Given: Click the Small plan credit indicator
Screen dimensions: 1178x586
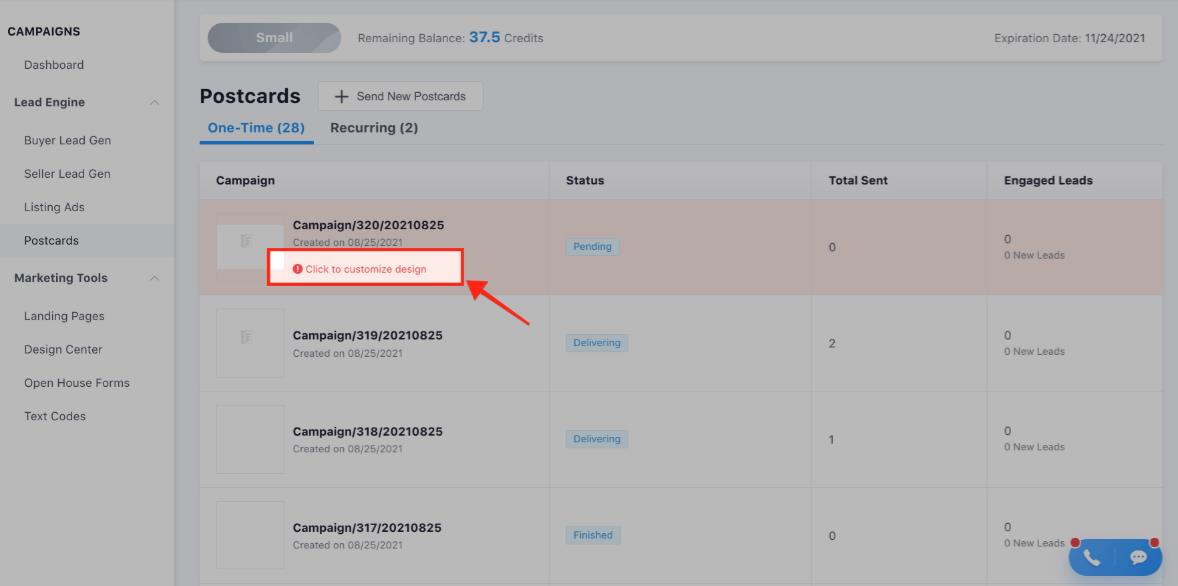Looking at the screenshot, I should click(x=273, y=38).
